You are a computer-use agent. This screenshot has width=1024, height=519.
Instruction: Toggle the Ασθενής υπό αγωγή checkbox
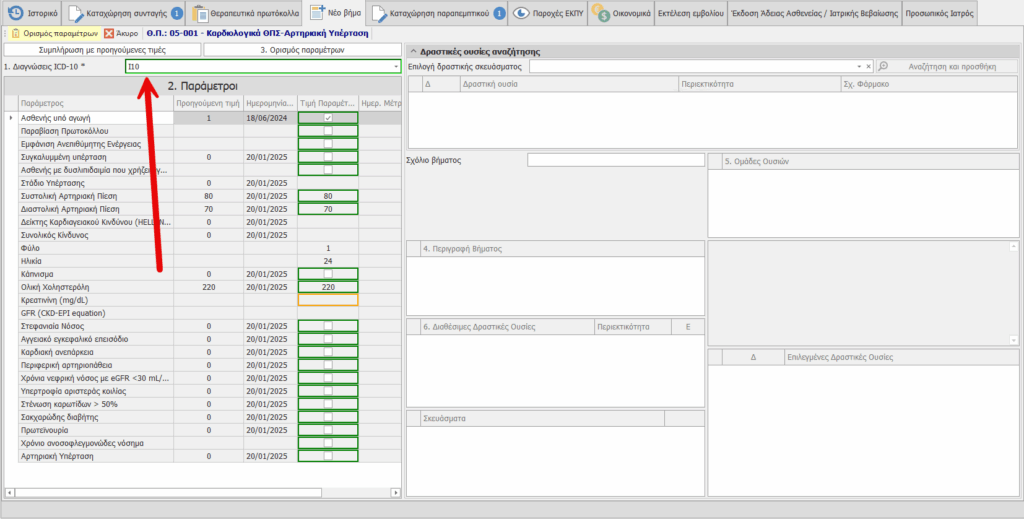(328, 118)
